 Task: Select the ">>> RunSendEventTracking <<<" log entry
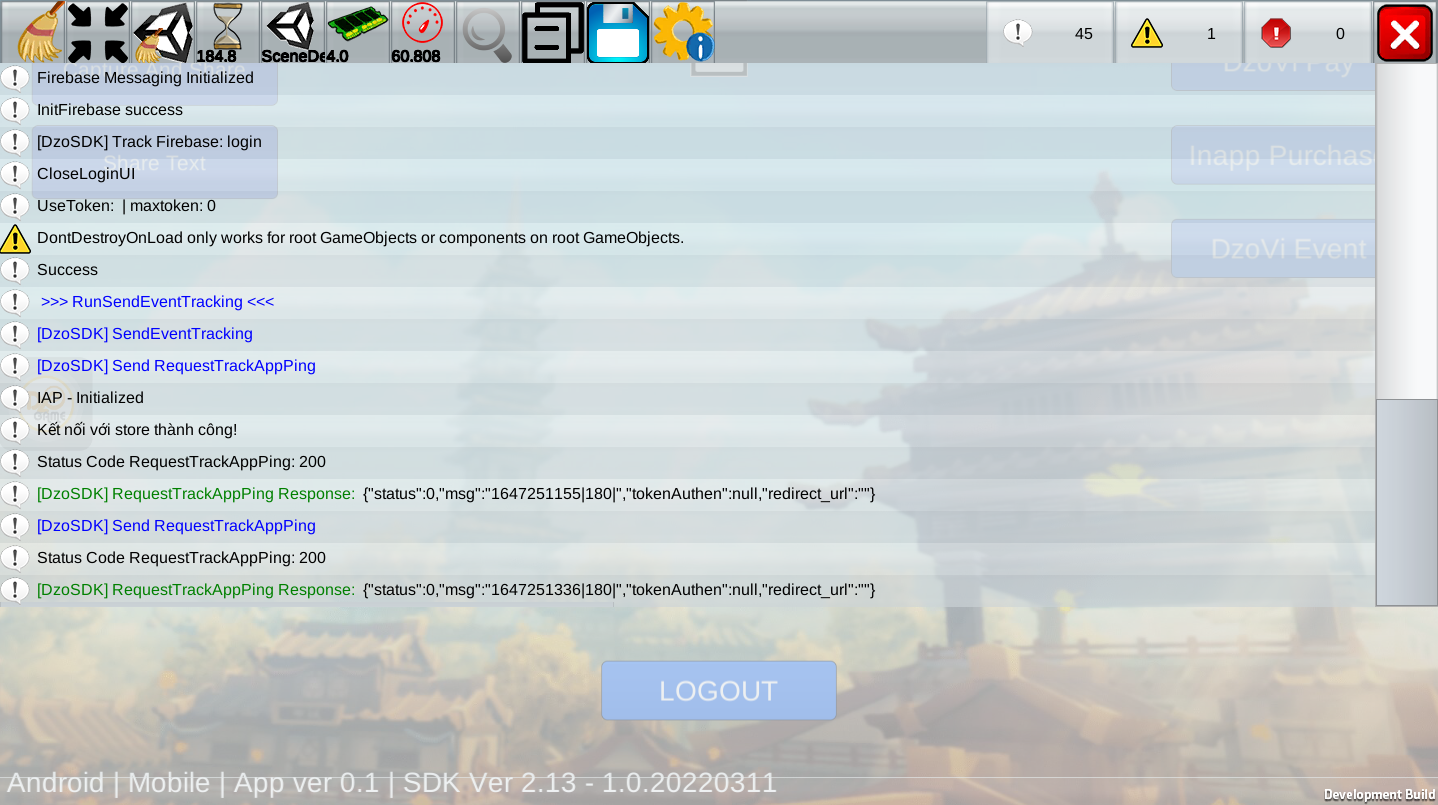(688, 302)
